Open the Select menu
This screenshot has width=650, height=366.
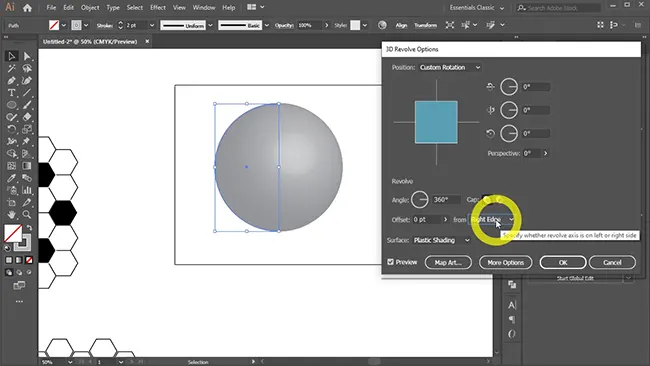tap(134, 7)
